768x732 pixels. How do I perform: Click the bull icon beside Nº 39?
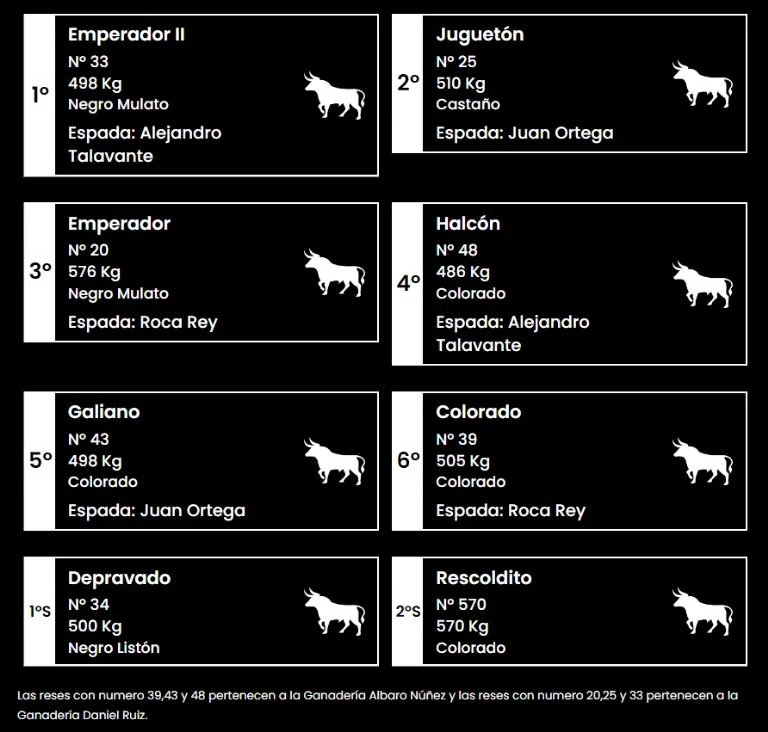coord(702,461)
